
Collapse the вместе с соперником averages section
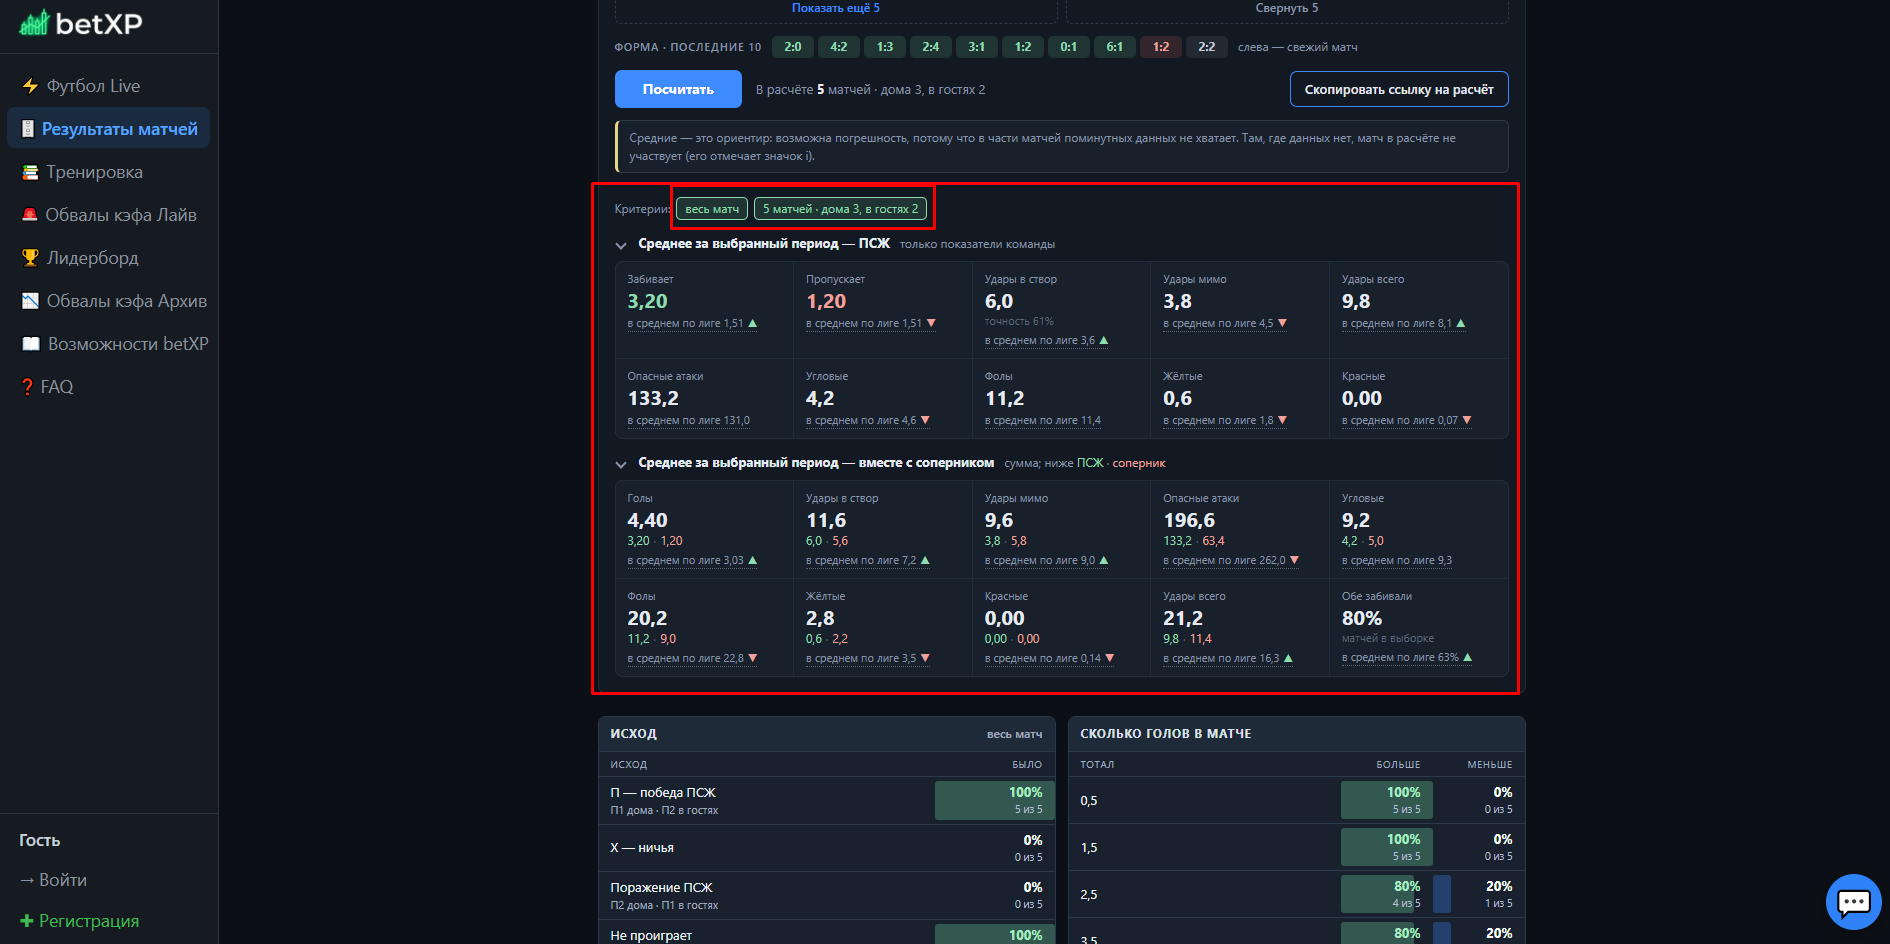pos(621,464)
